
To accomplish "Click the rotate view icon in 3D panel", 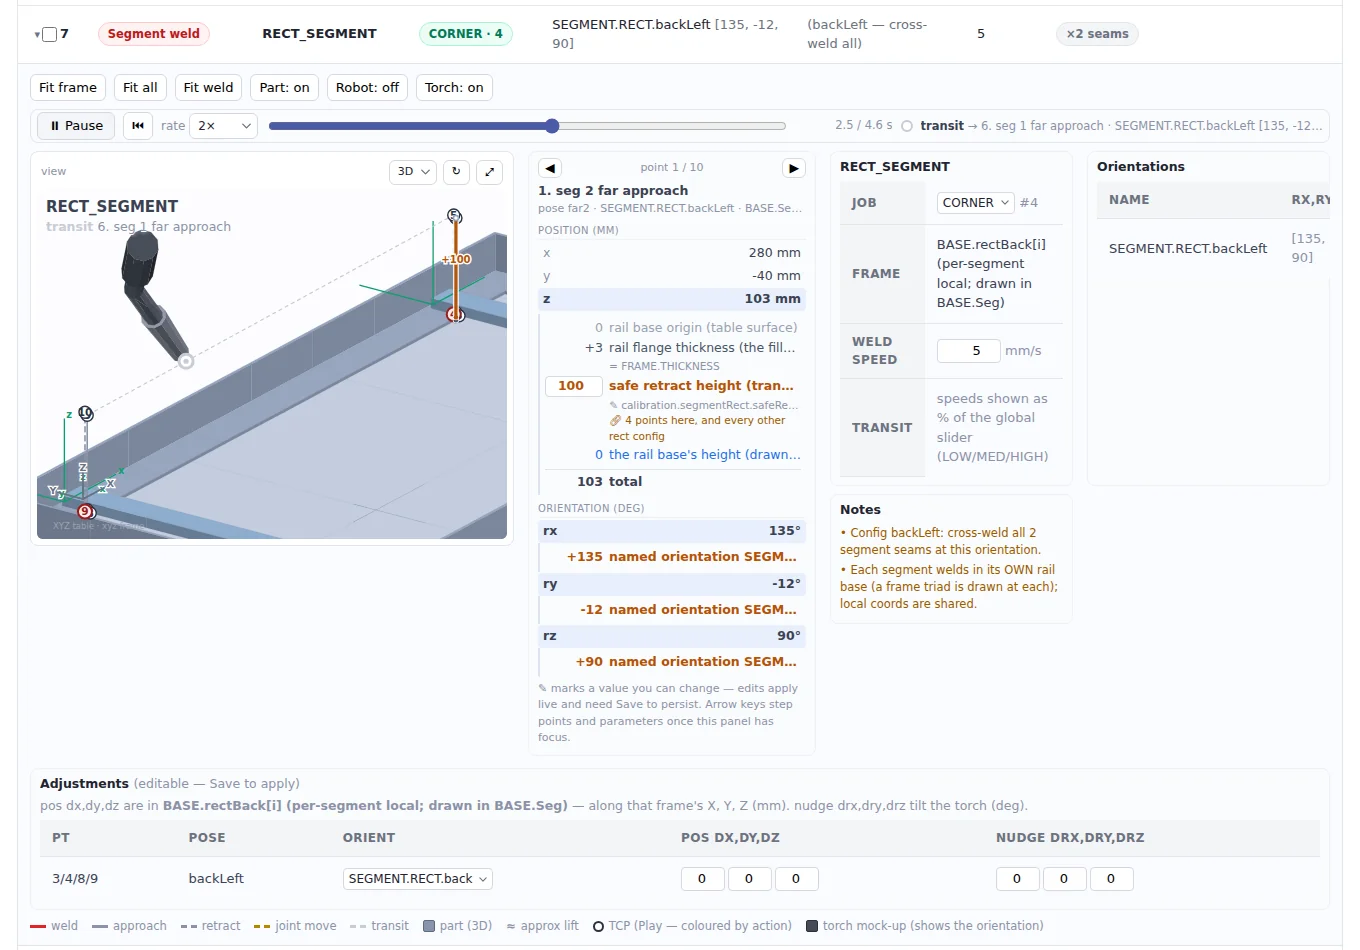I will pos(456,171).
